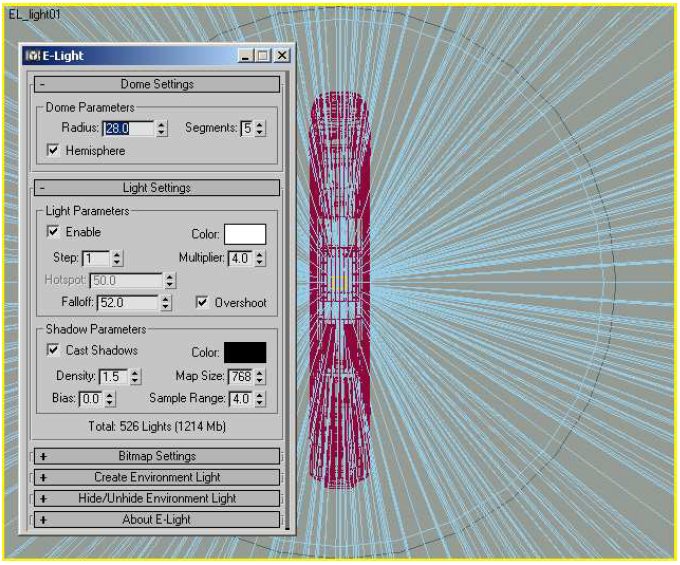The width and height of the screenshot is (680, 565).
Task: Click the Radius input field
Action: (x=128, y=128)
